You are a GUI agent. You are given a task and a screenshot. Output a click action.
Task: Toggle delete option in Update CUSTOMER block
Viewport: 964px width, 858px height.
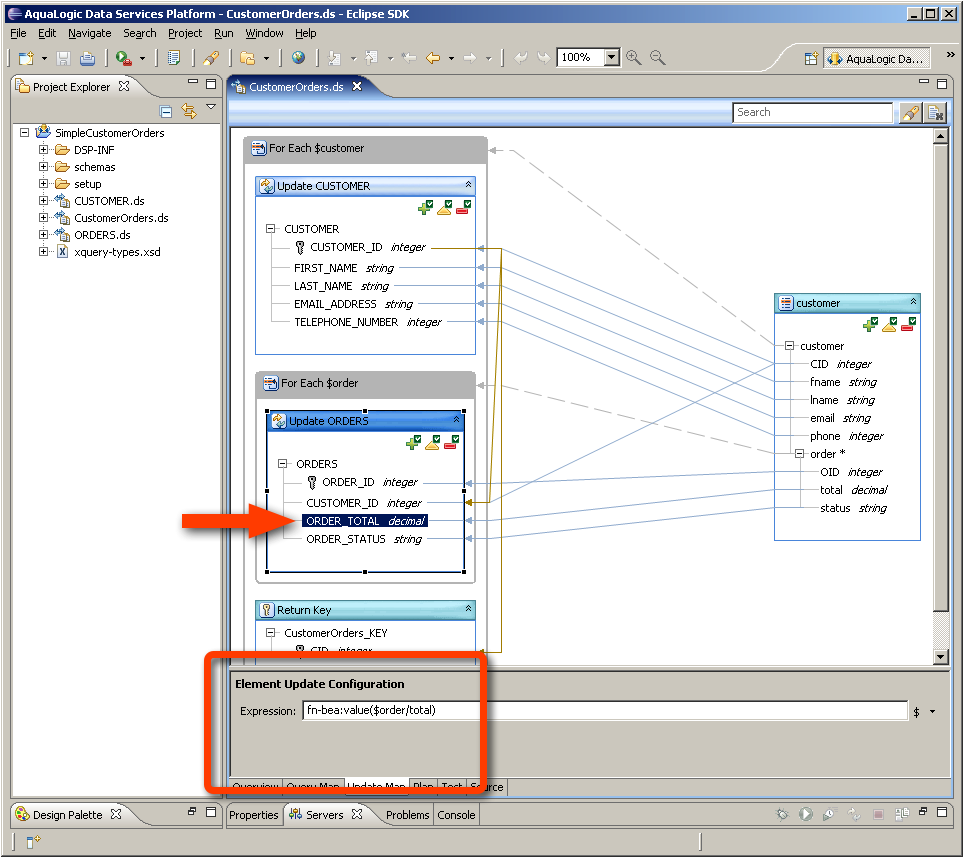(x=464, y=208)
